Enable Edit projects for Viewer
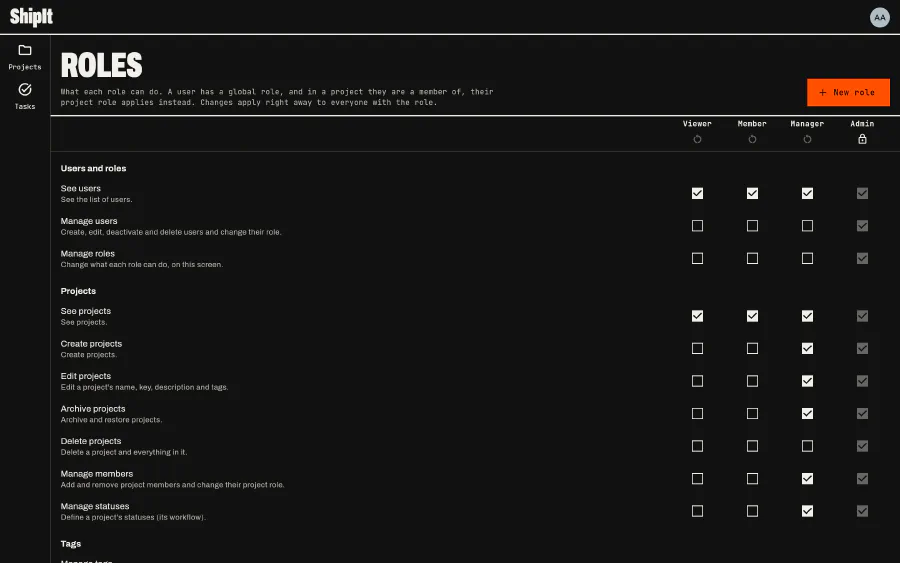 tap(697, 381)
